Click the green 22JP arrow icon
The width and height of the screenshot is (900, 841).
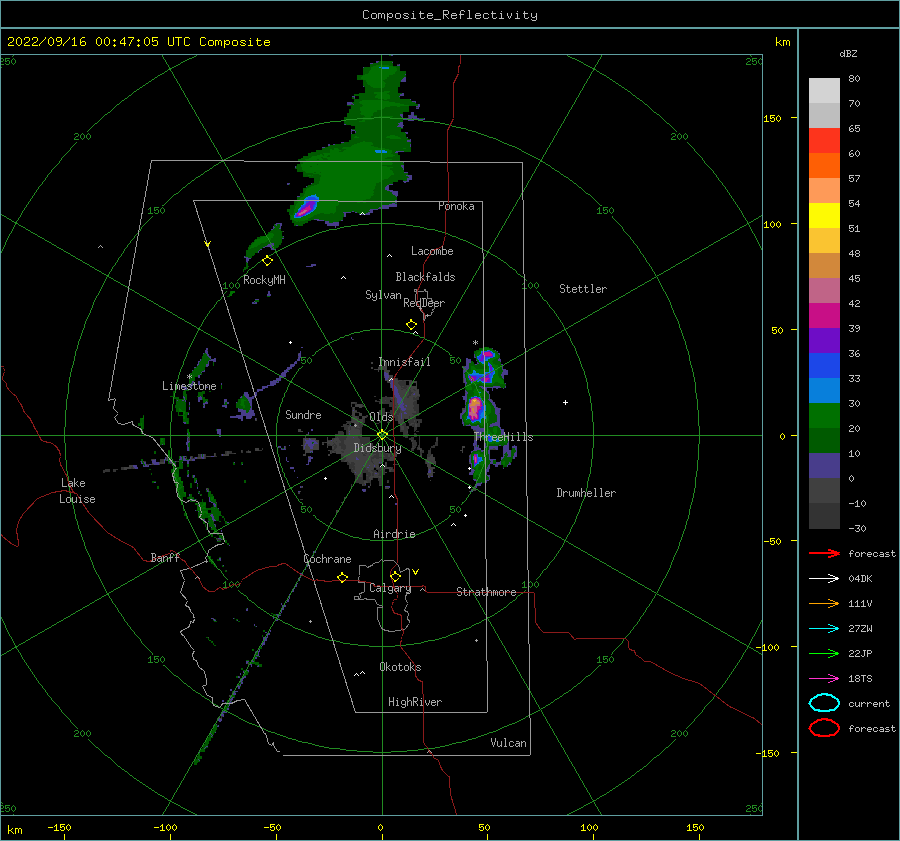[824, 653]
